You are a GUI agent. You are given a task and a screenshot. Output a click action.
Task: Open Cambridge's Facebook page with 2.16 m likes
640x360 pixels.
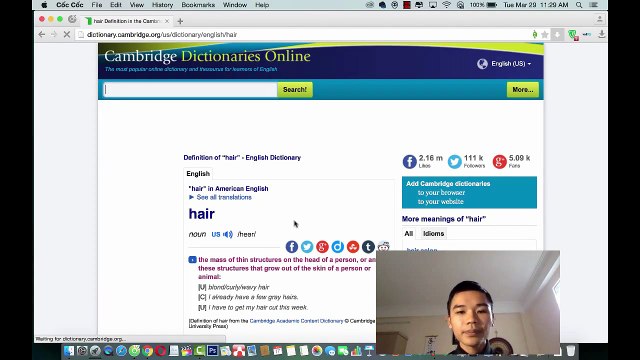[x=409, y=162]
